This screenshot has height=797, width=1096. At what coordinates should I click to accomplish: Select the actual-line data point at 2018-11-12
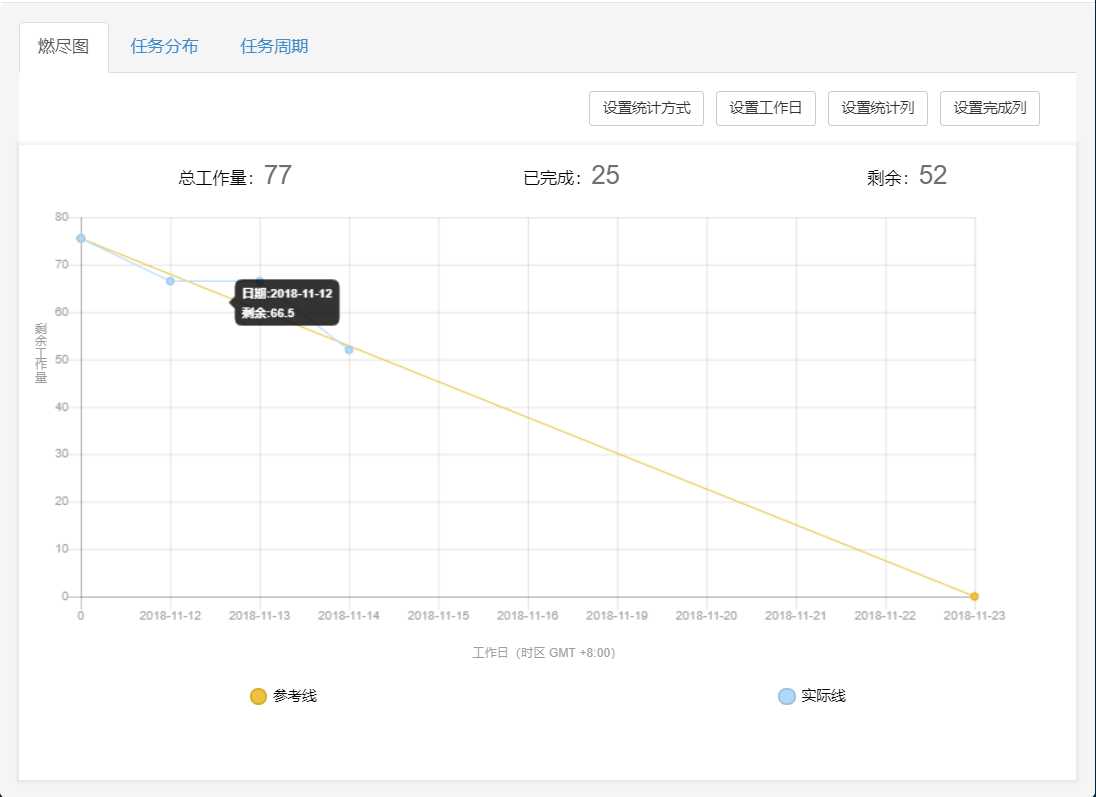click(170, 281)
